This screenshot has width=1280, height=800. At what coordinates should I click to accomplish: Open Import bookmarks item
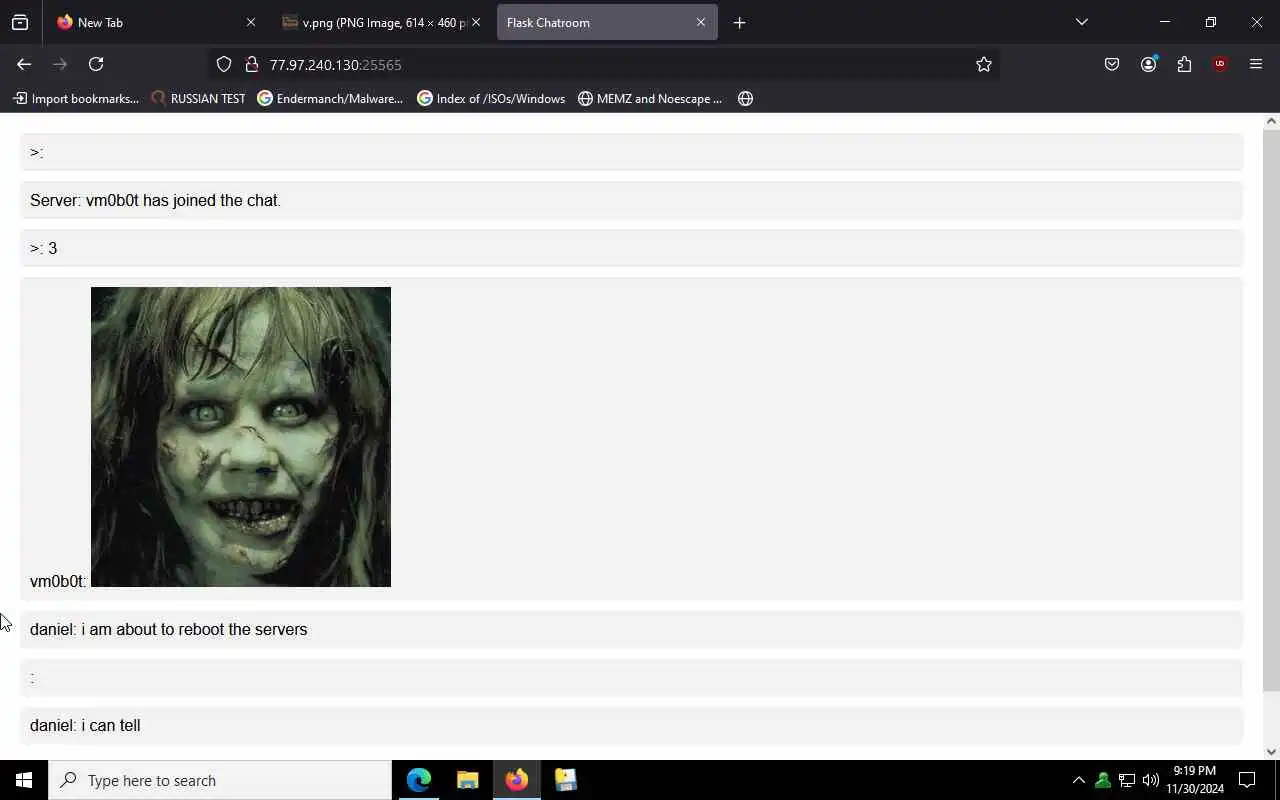[76, 98]
